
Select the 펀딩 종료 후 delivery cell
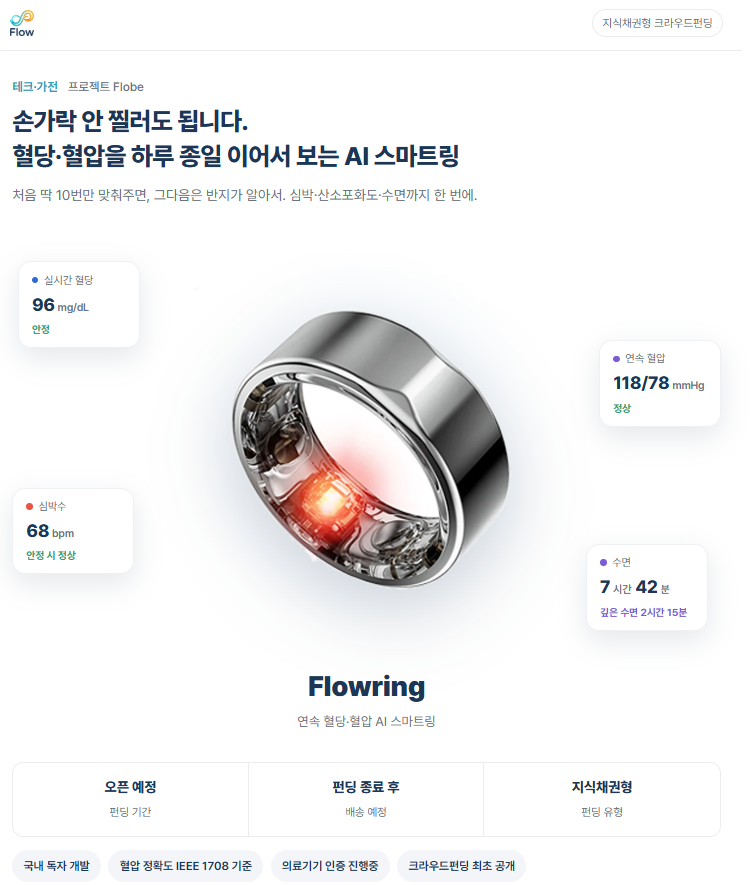(x=366, y=799)
